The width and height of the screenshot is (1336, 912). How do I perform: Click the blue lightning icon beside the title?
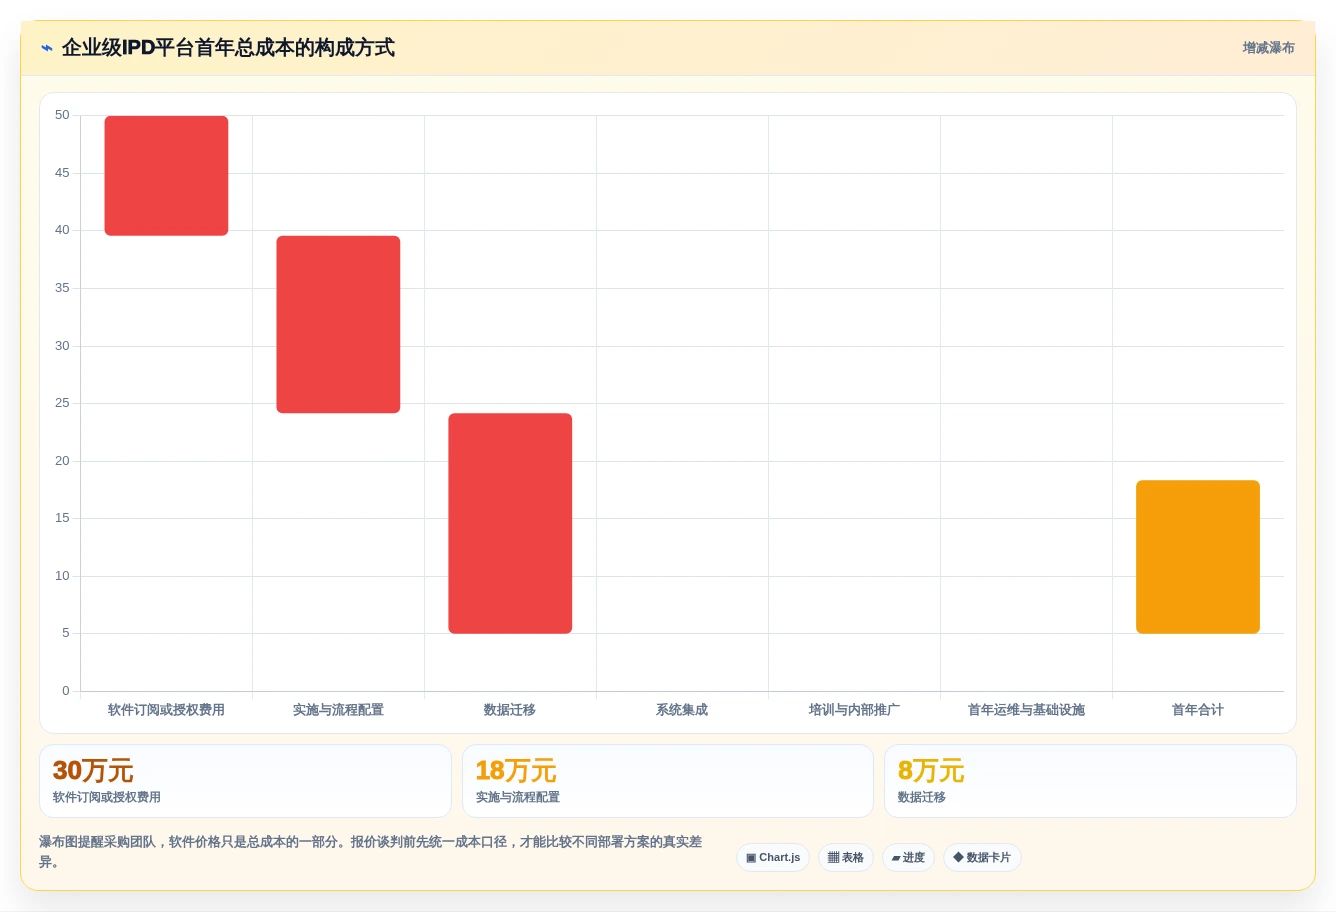(x=47, y=48)
